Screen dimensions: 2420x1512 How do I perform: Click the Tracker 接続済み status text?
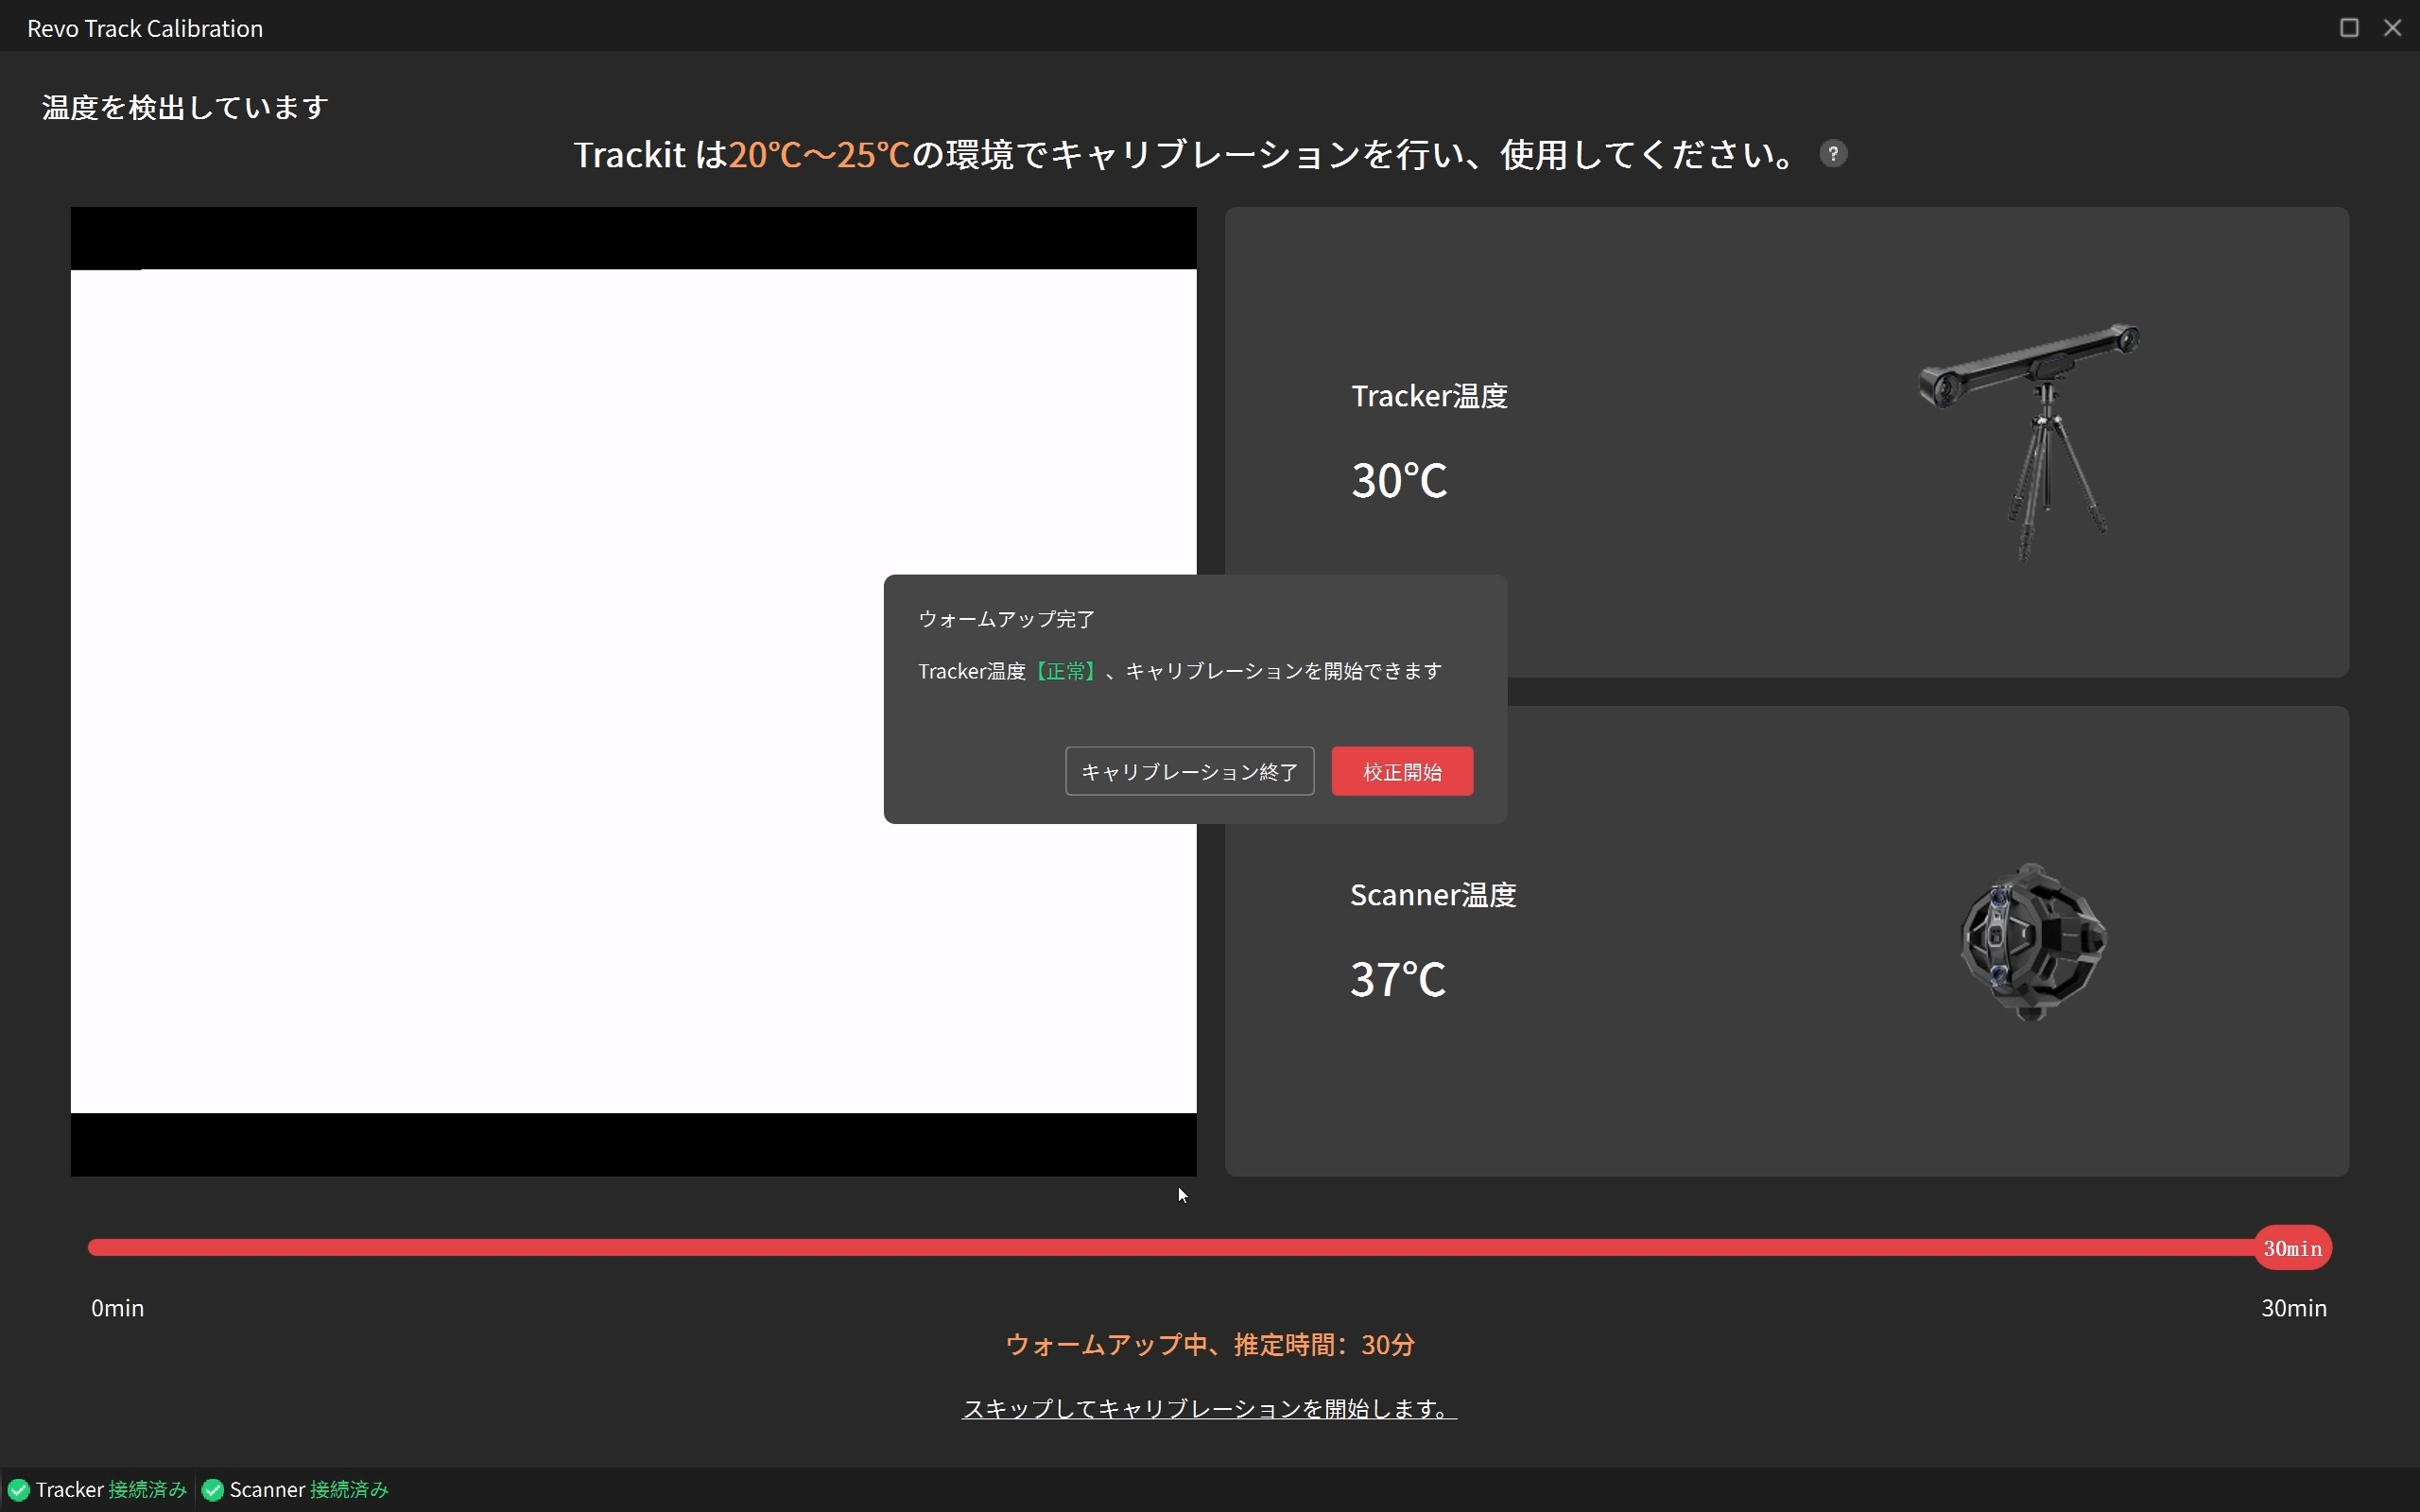(147, 1490)
